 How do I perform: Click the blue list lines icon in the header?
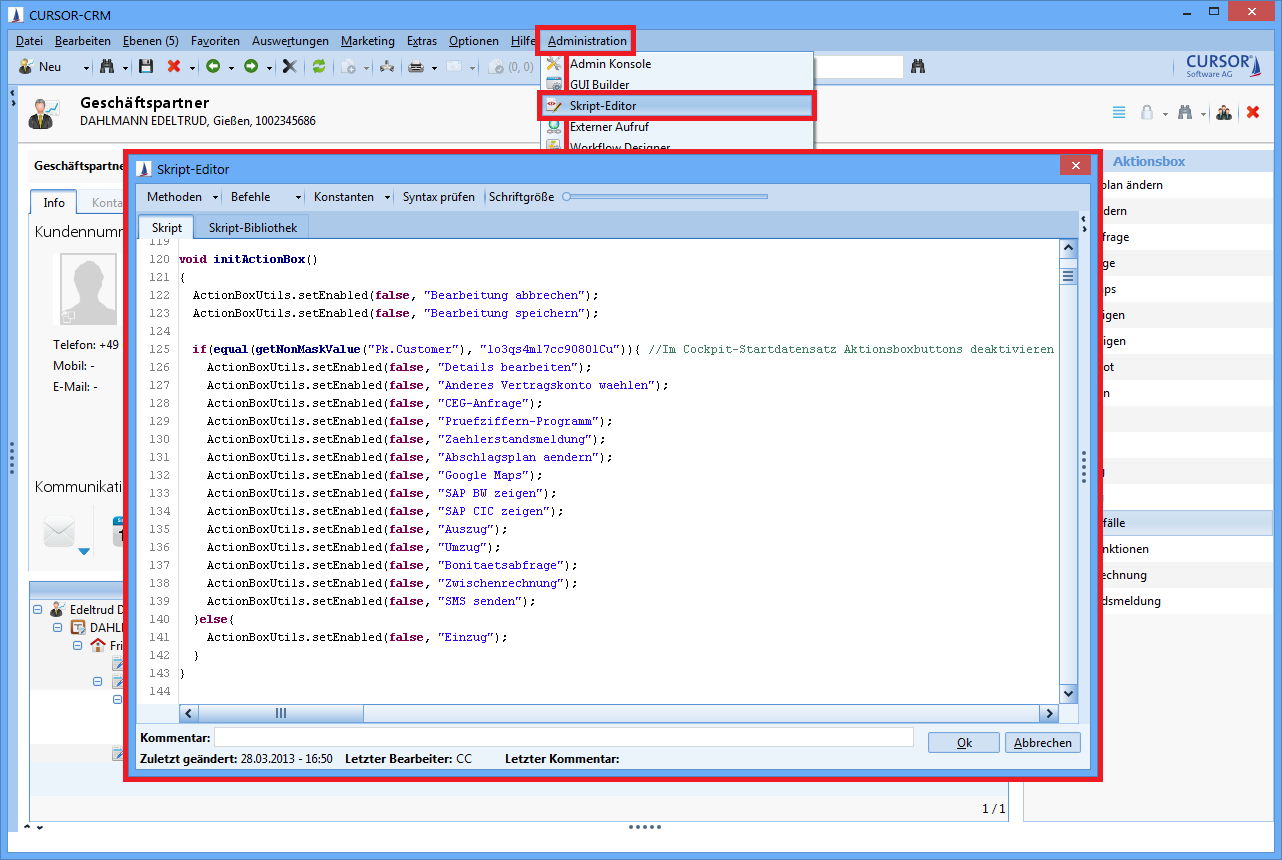[x=1119, y=113]
